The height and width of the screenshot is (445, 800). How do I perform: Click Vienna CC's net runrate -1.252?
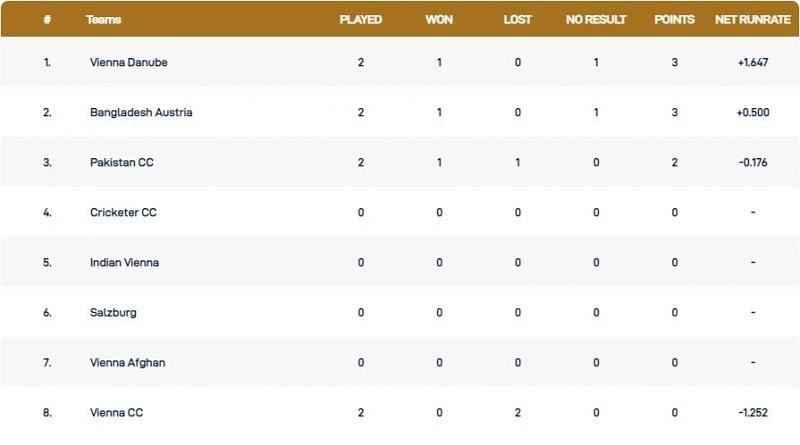752,412
